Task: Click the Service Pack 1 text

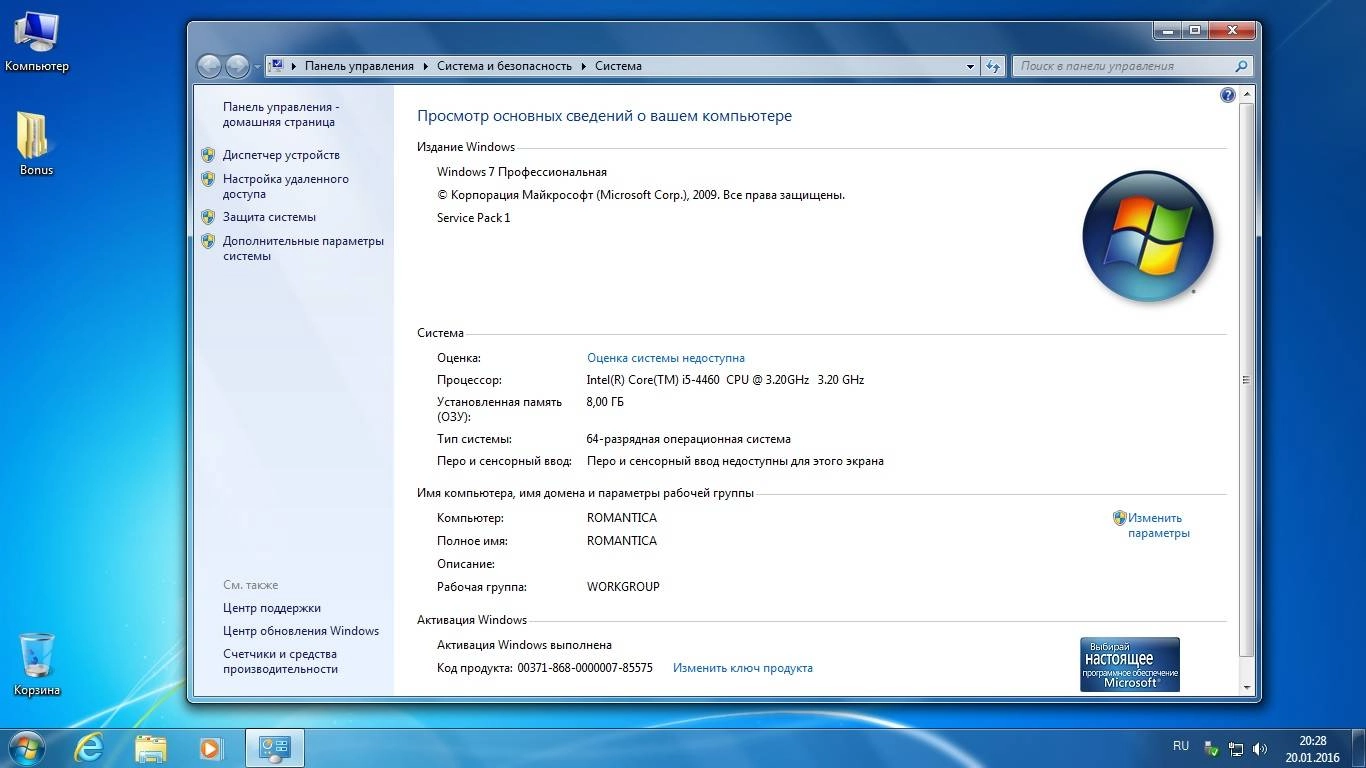Action: point(474,218)
